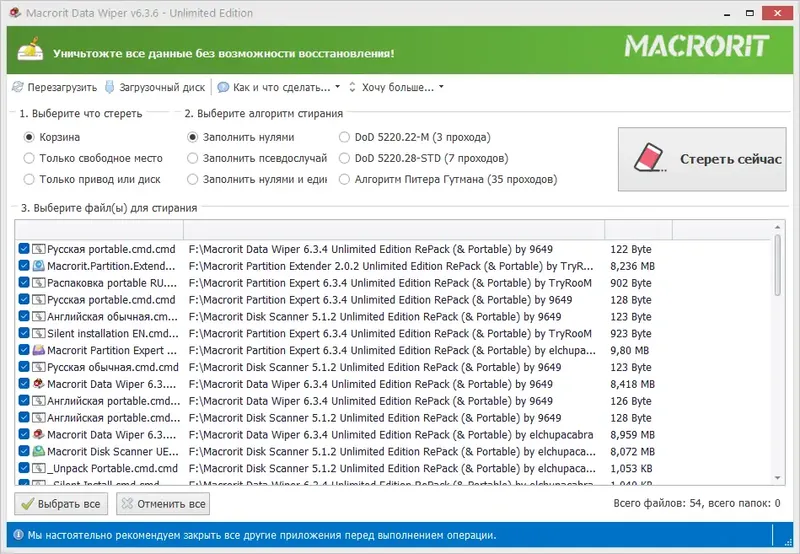
Task: Click the info icon in blue status bar
Action: (x=18, y=535)
